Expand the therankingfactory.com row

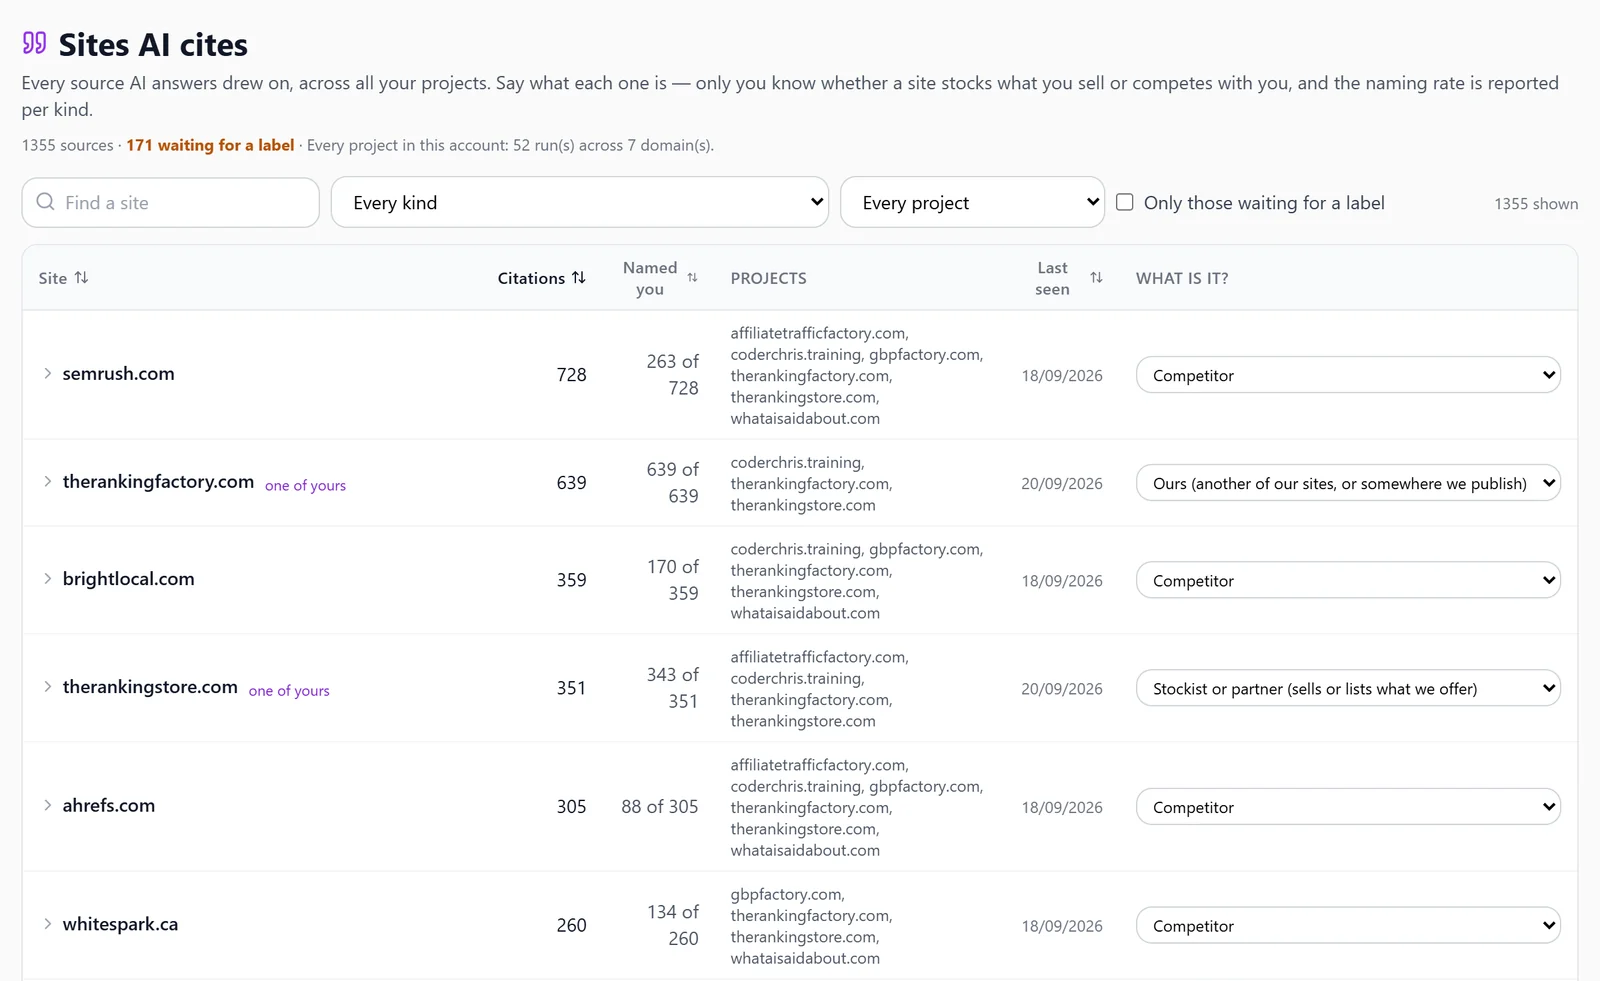tap(47, 481)
